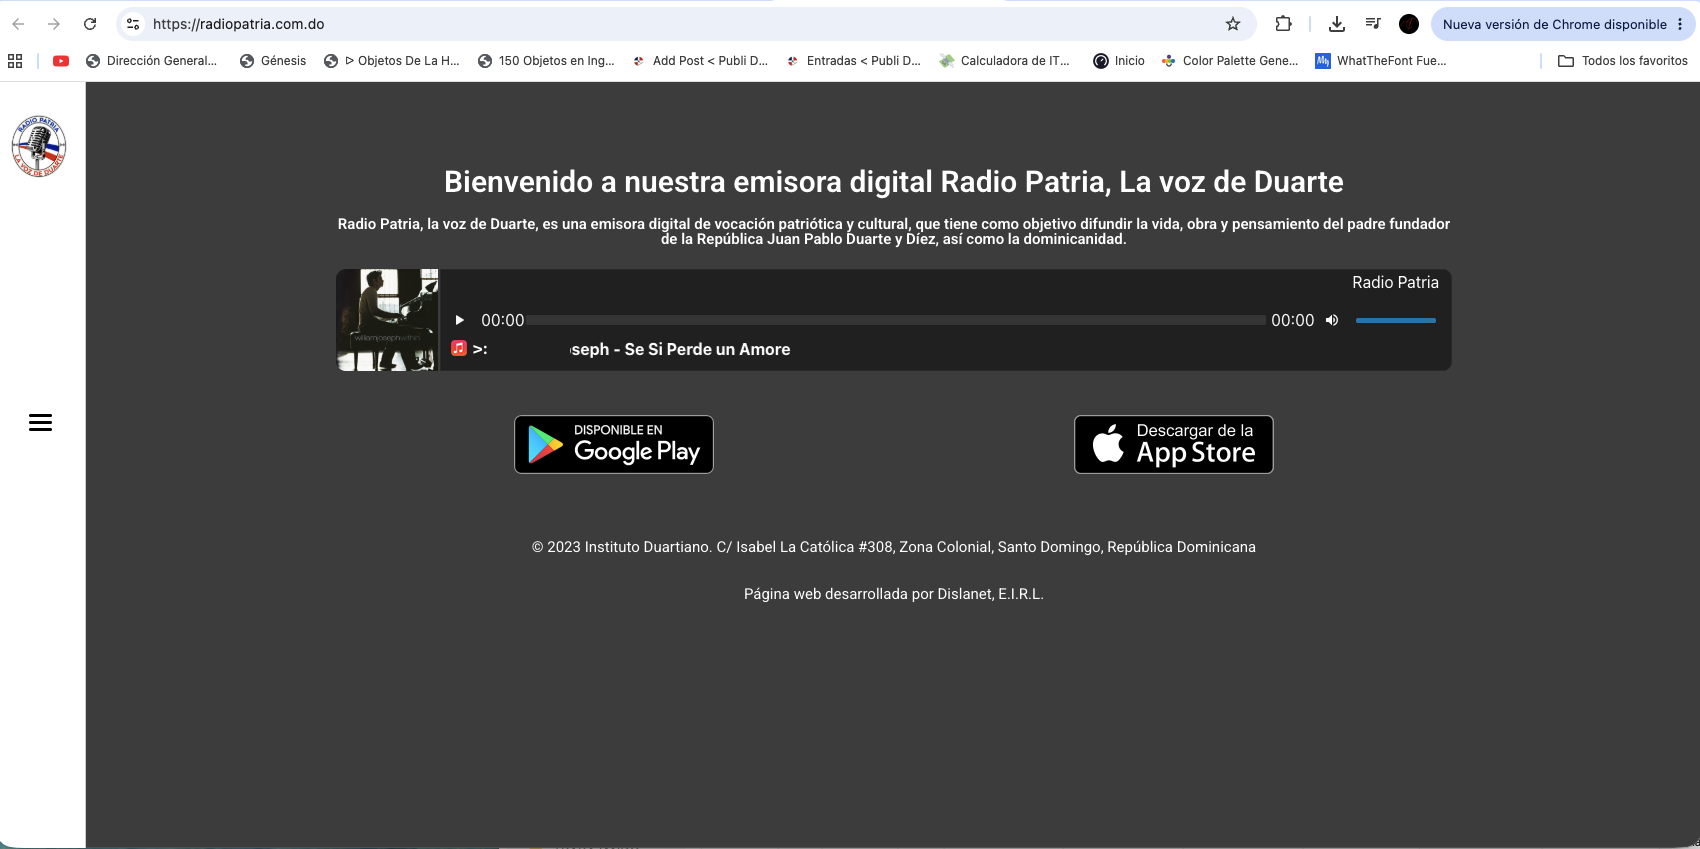Open 'WhatTheFont Fue...' bookmark
The height and width of the screenshot is (849, 1700).
[1381, 61]
